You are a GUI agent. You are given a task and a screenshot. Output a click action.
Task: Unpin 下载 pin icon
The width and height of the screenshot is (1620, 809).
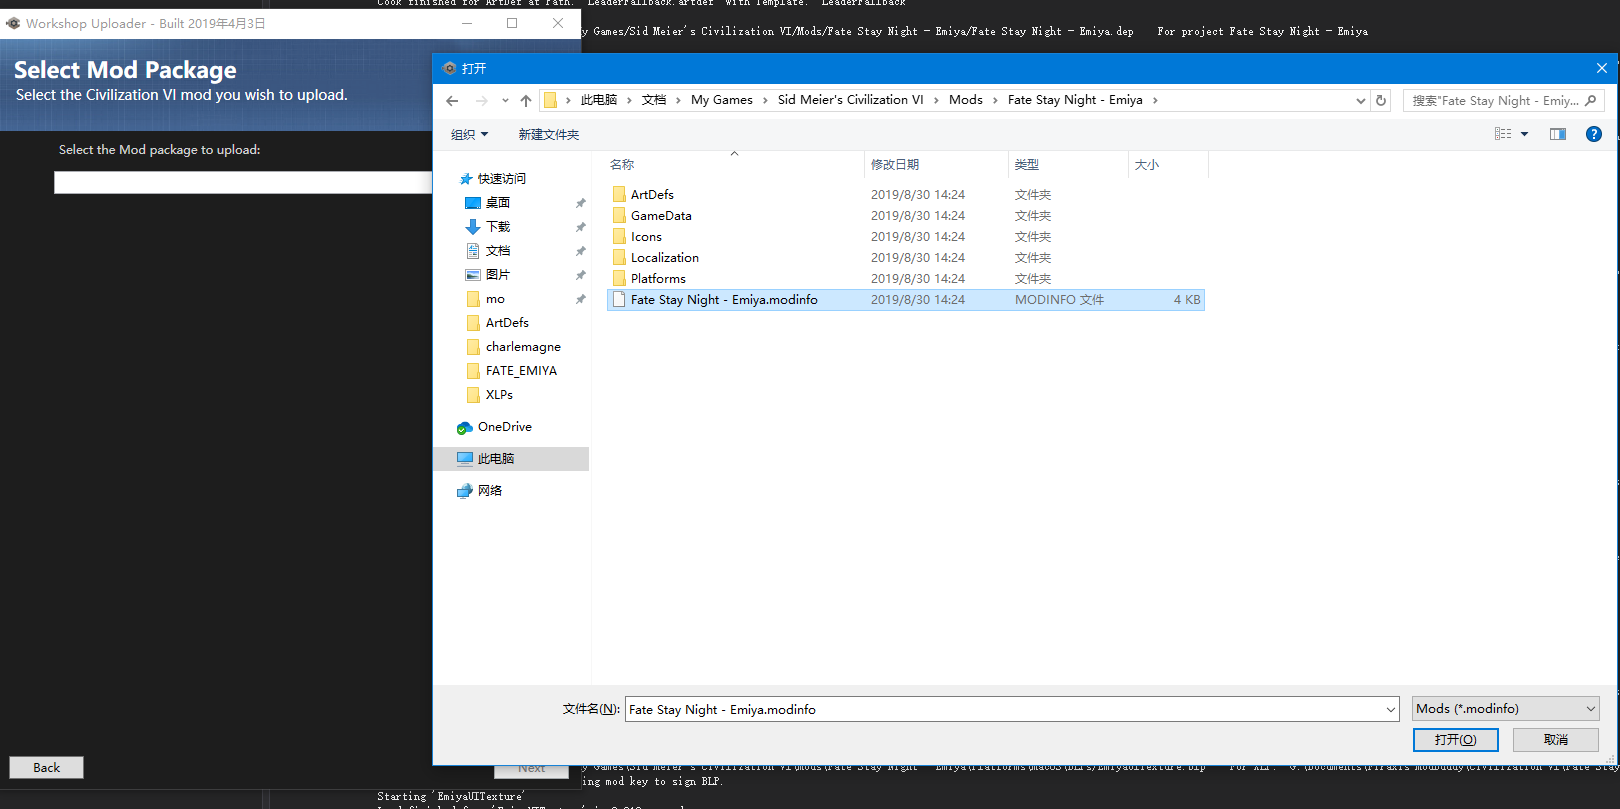click(x=580, y=227)
